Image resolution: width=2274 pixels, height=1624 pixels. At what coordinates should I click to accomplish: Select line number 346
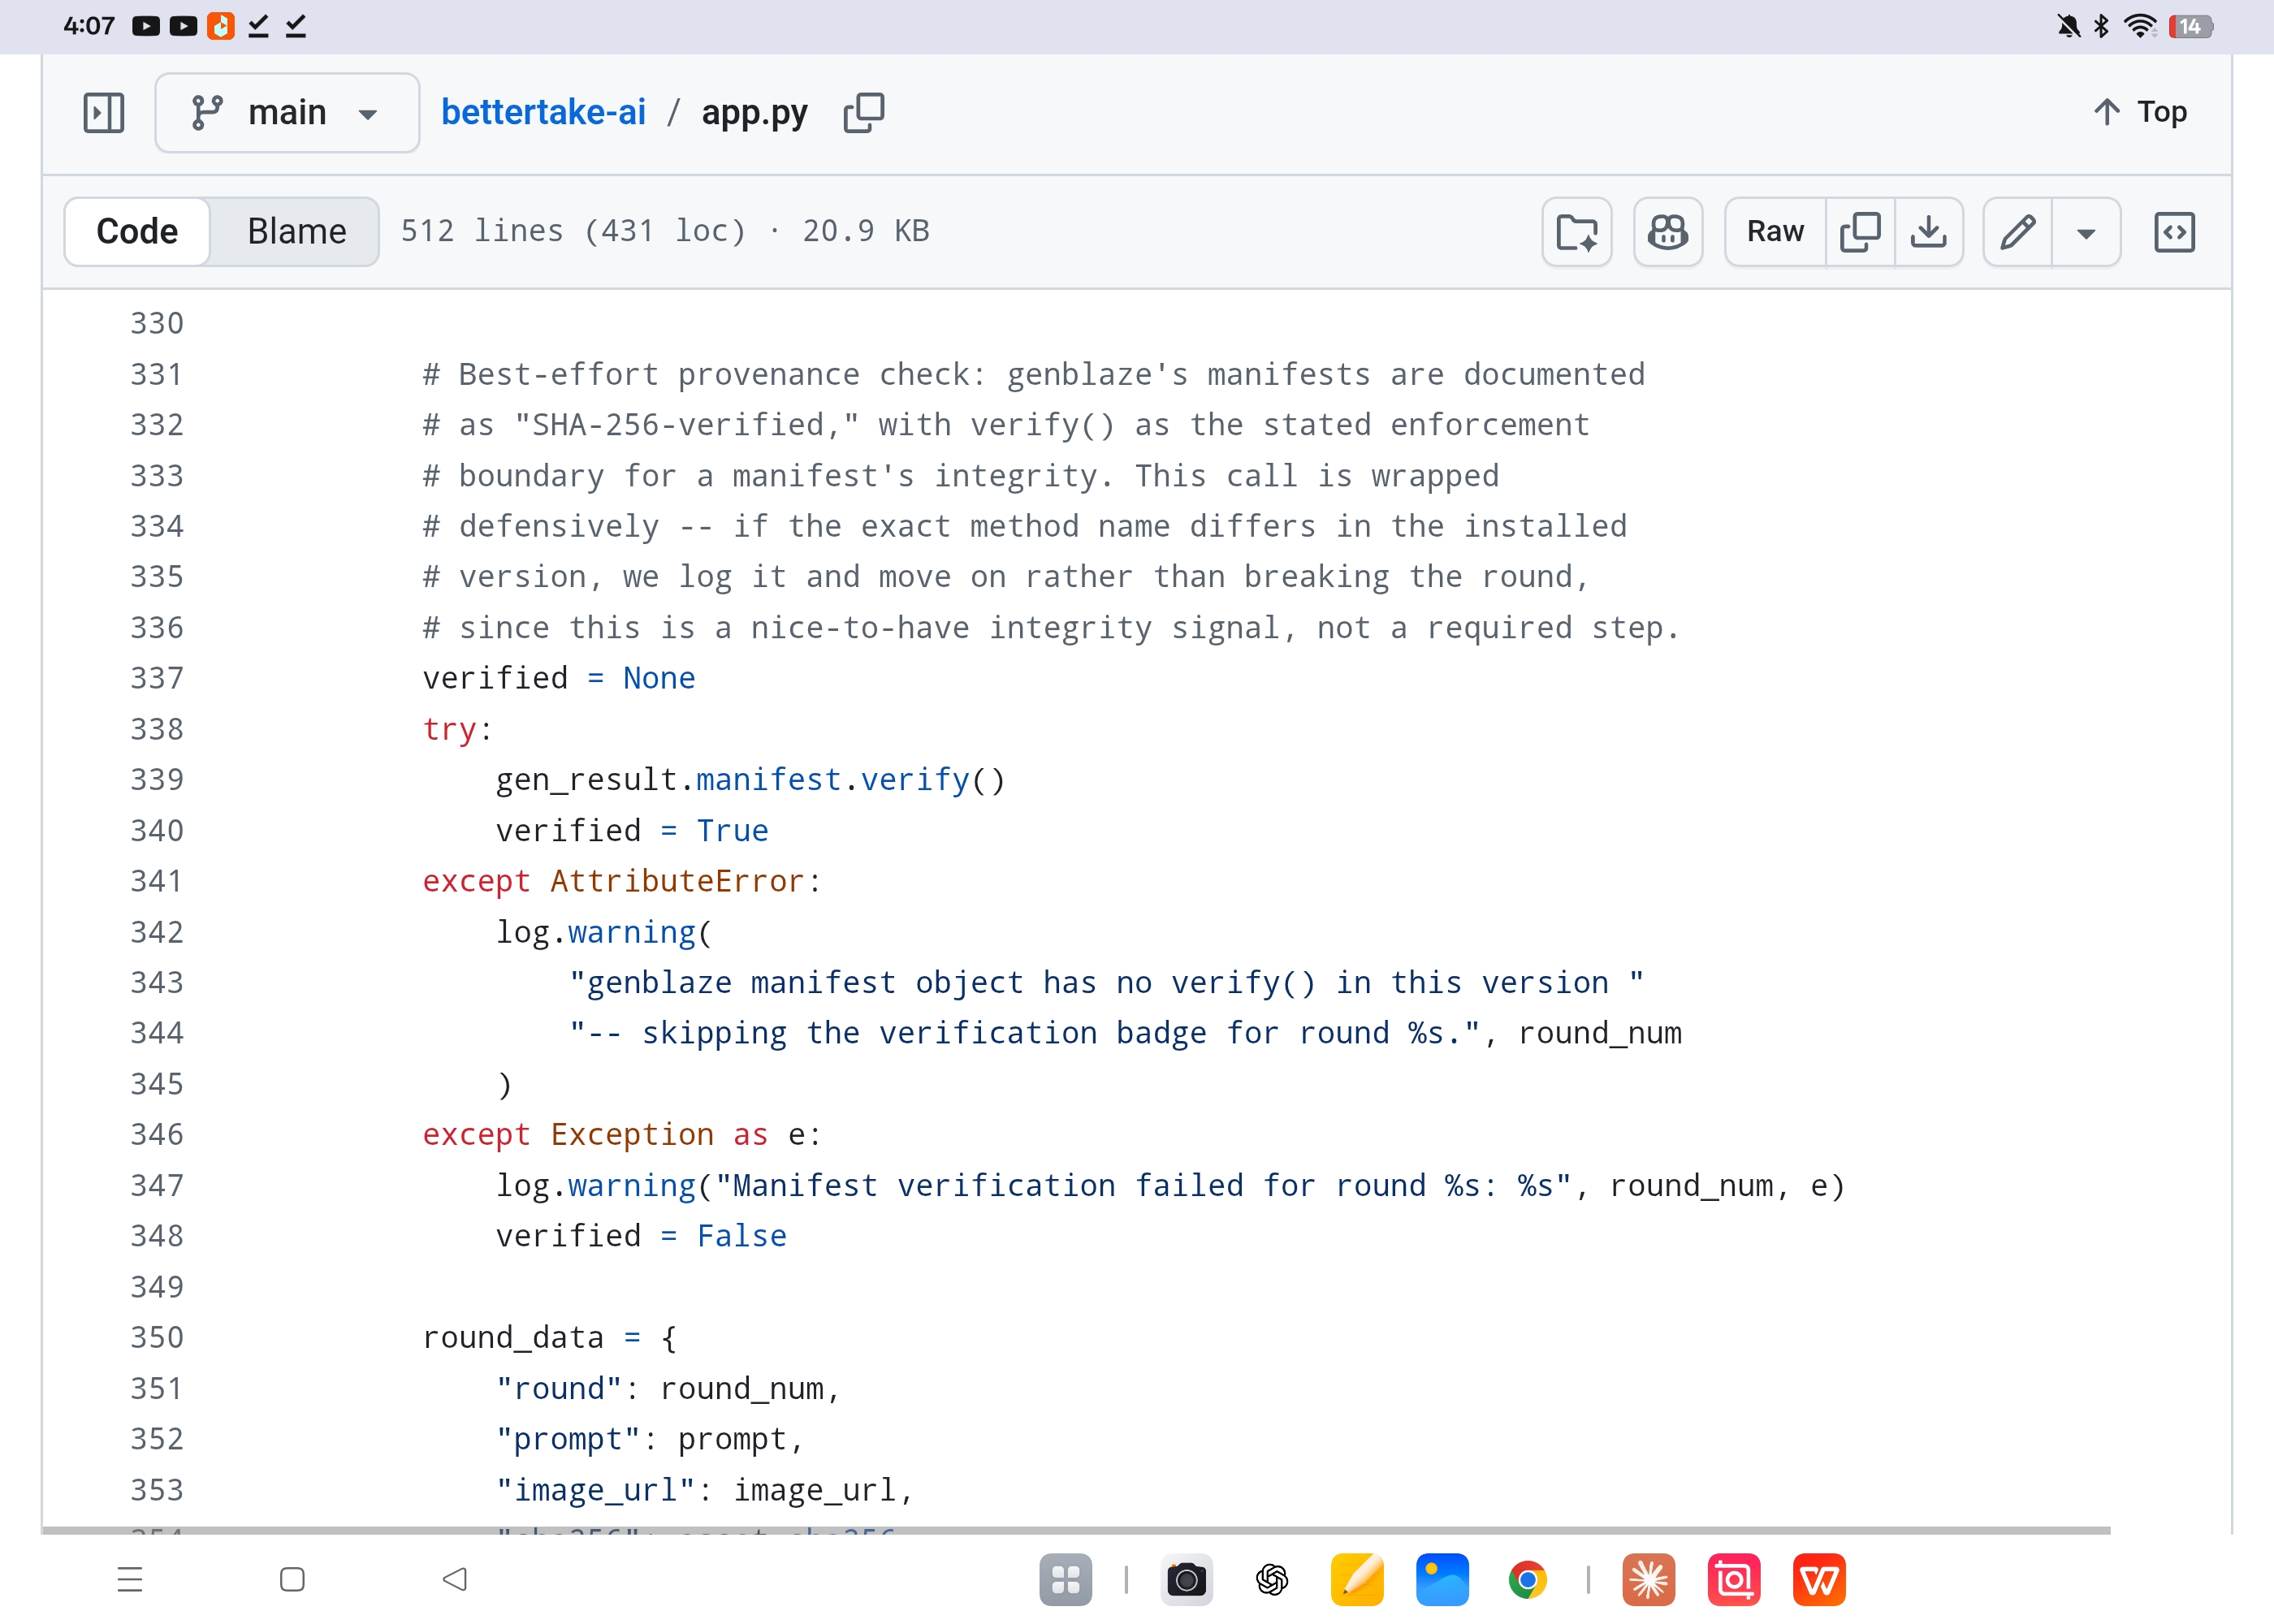[x=157, y=1134]
